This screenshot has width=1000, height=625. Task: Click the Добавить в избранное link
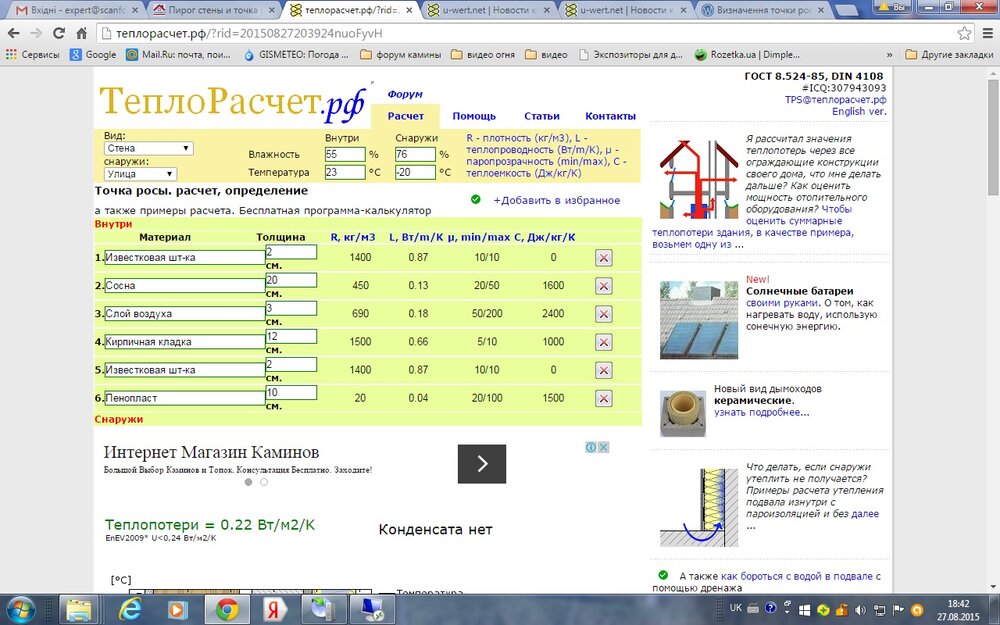click(556, 199)
